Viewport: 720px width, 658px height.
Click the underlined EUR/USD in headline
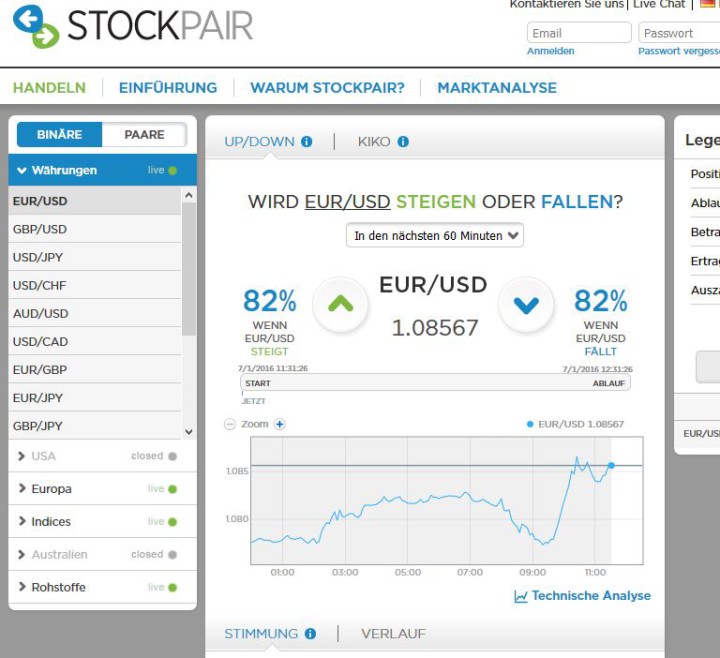(348, 202)
